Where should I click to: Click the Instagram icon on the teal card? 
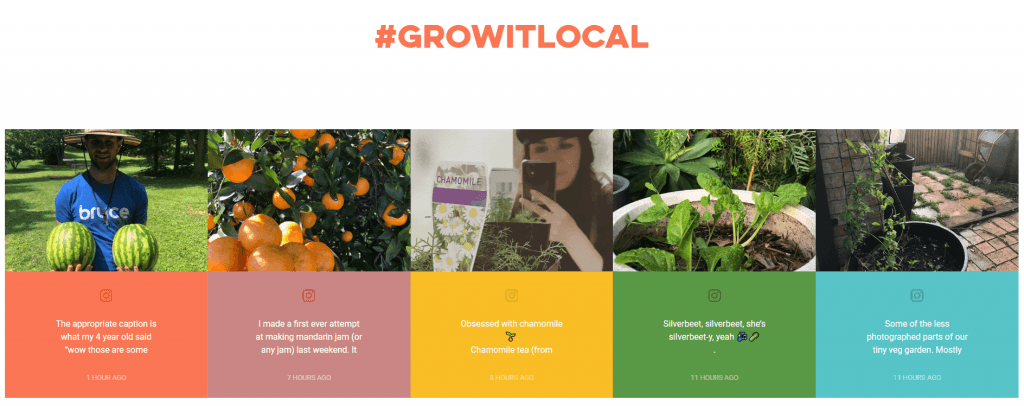point(917,296)
